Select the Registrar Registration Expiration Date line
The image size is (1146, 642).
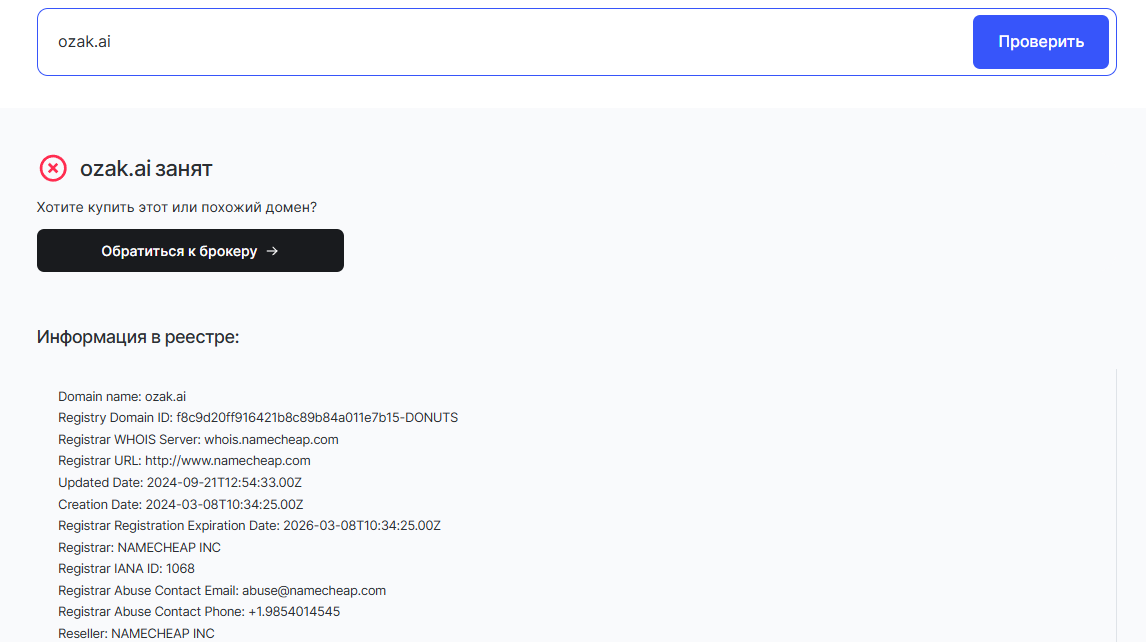pyautogui.click(x=249, y=526)
